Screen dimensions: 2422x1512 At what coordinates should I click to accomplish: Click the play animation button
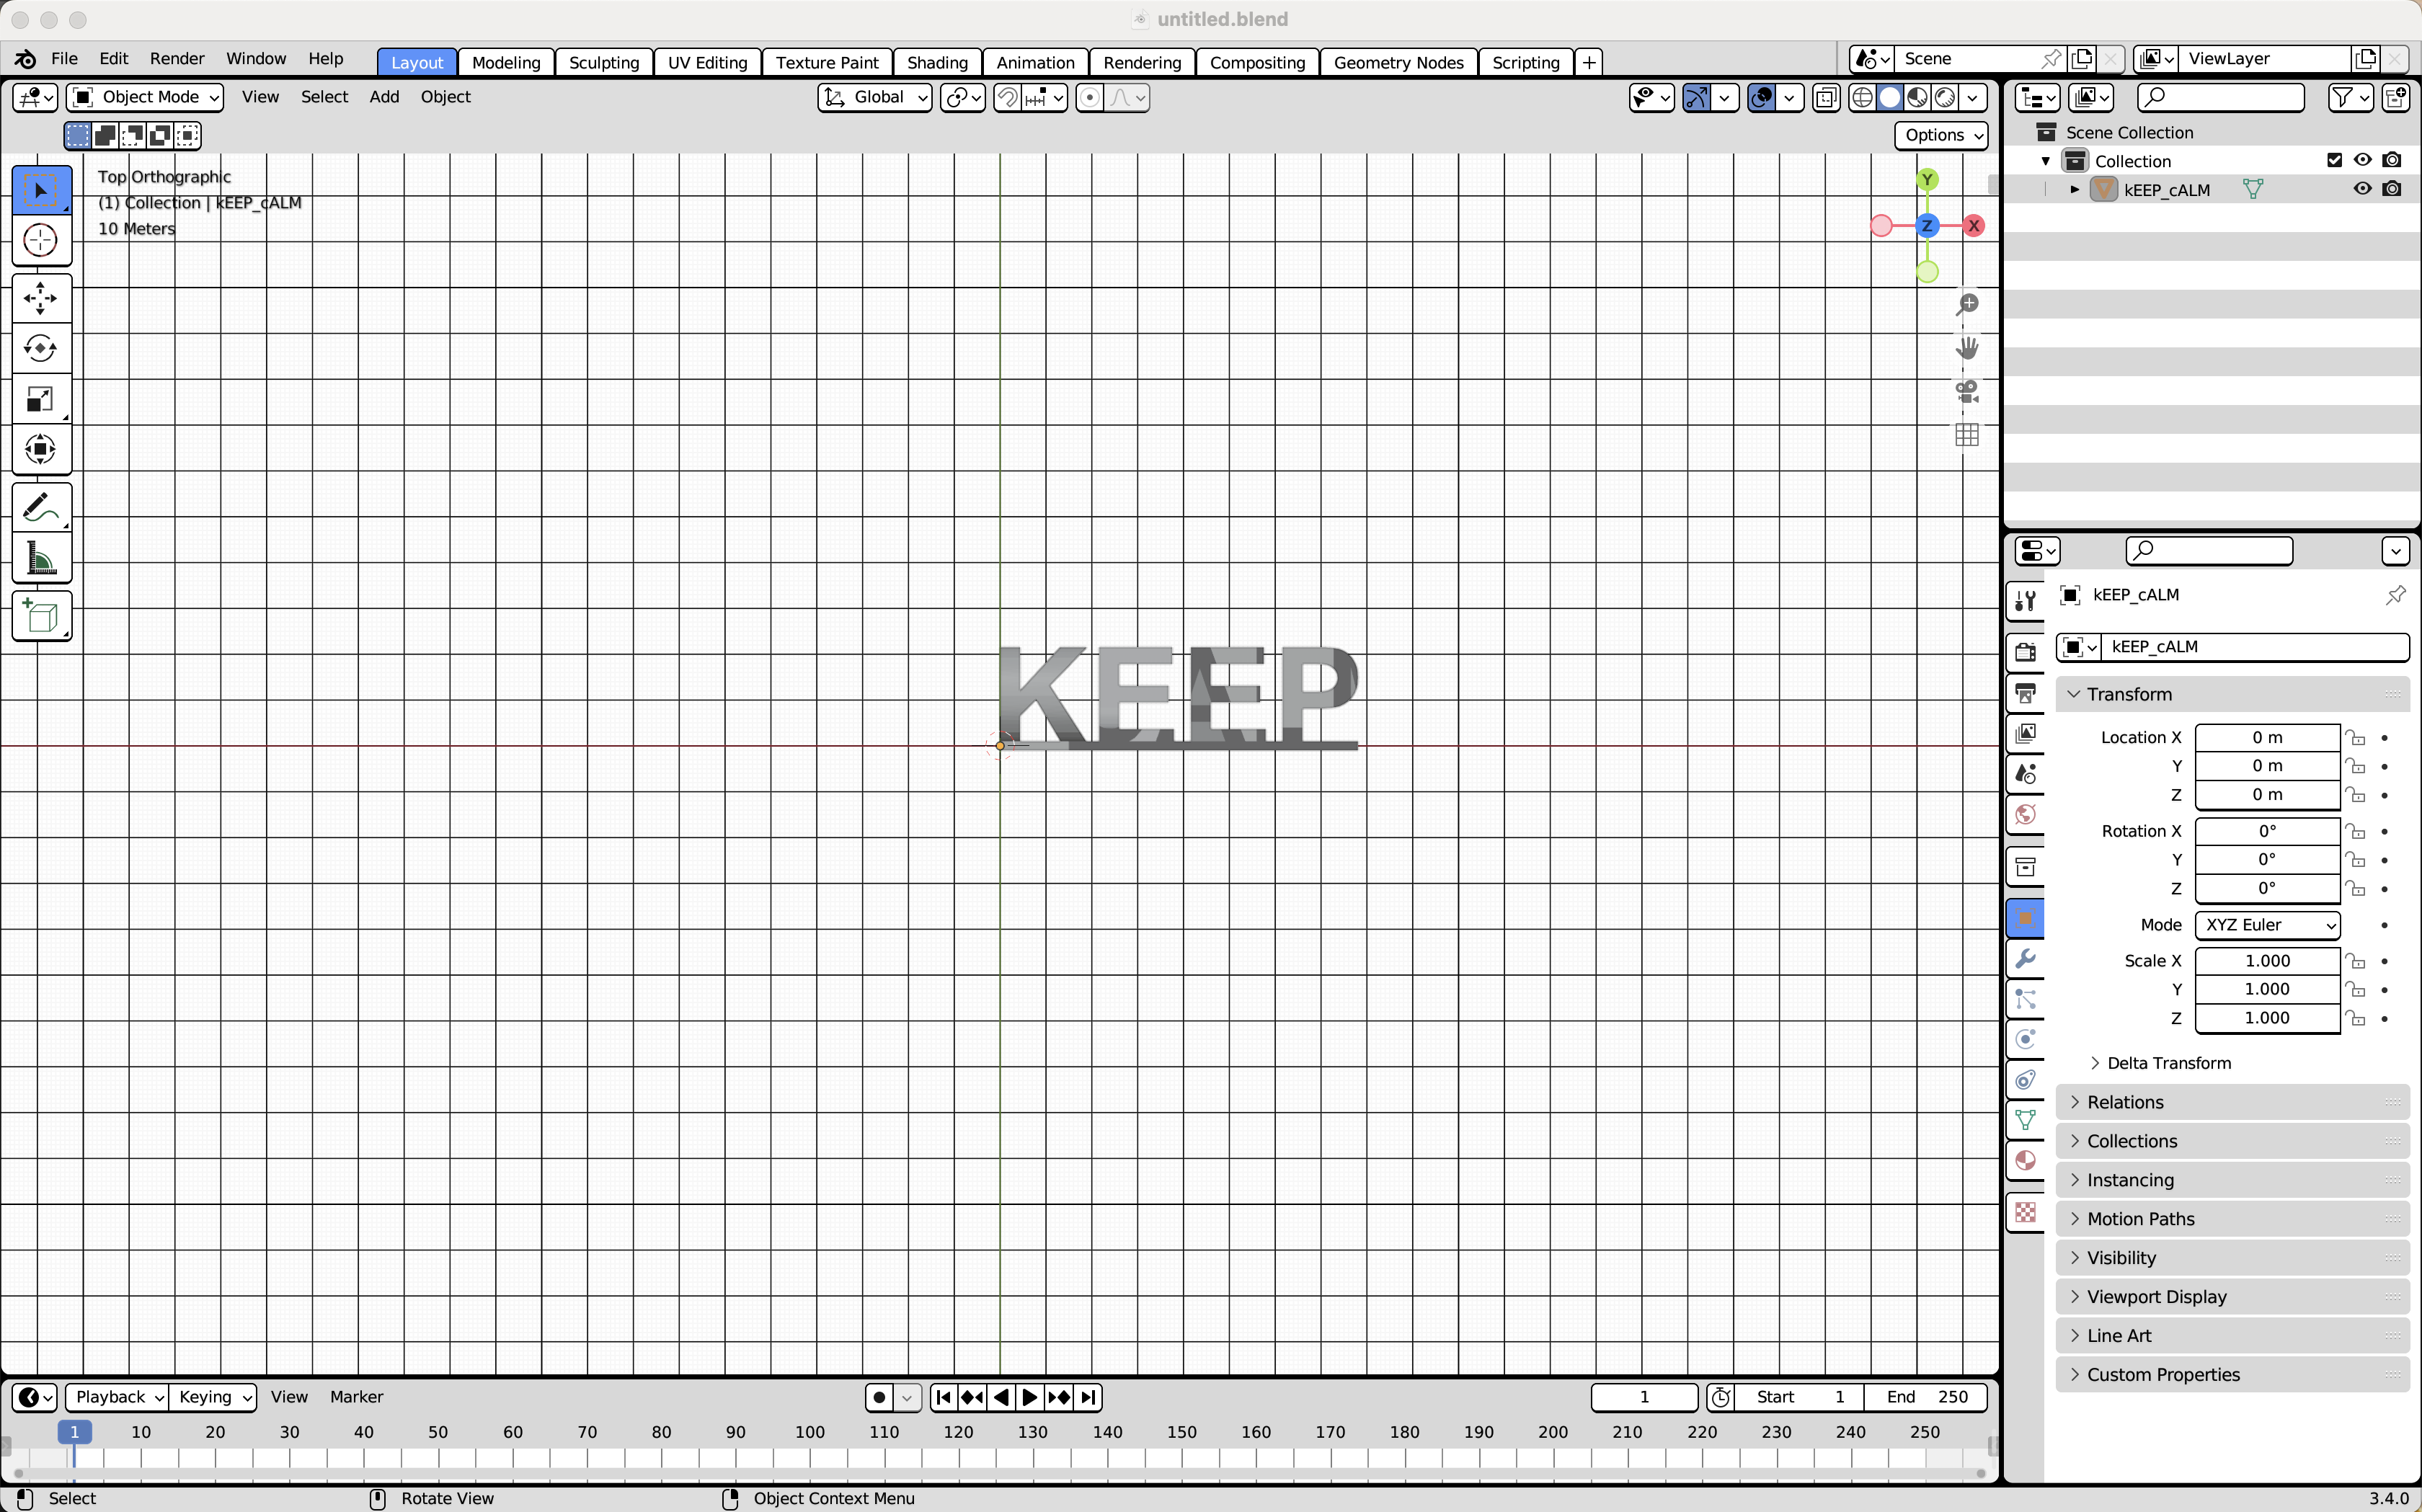1030,1397
